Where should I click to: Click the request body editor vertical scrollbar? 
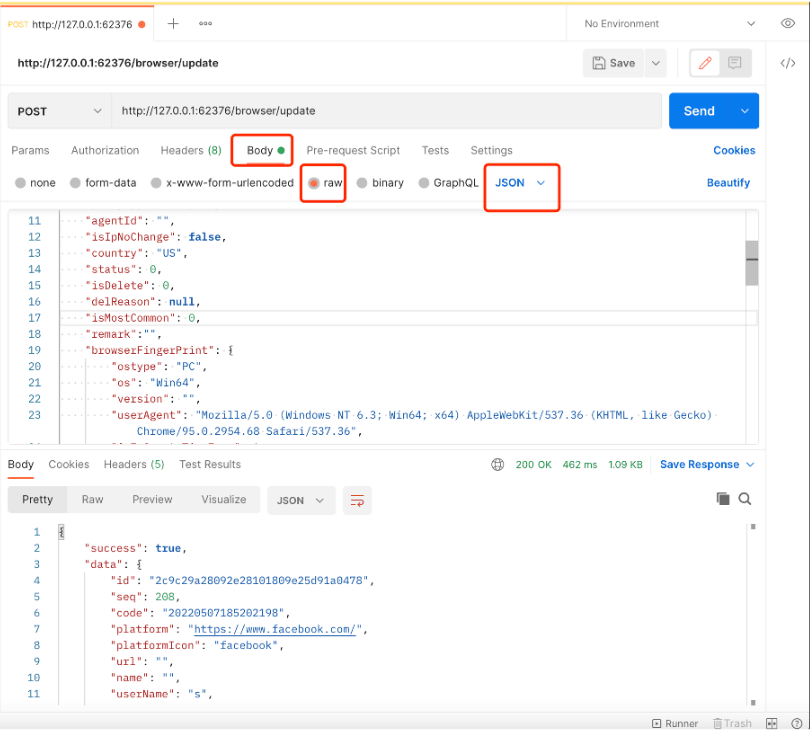tap(752, 263)
